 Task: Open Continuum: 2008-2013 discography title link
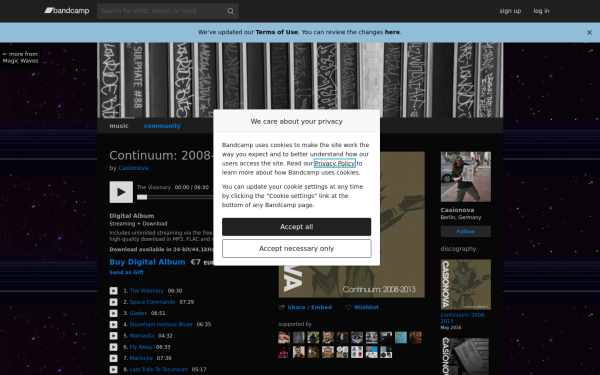click(x=463, y=318)
